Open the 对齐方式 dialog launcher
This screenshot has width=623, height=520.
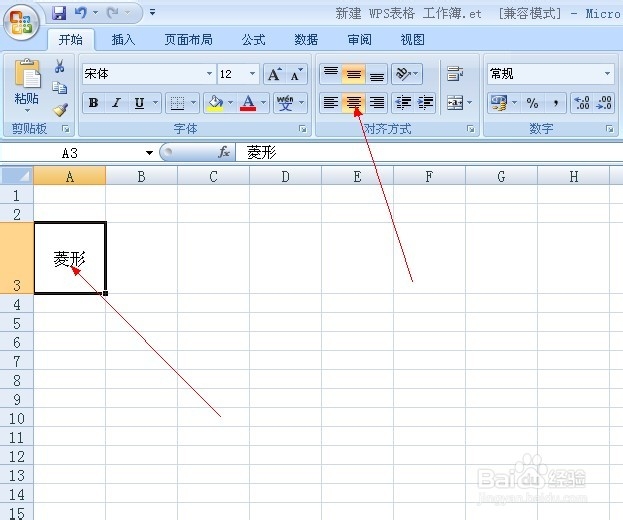(x=471, y=129)
